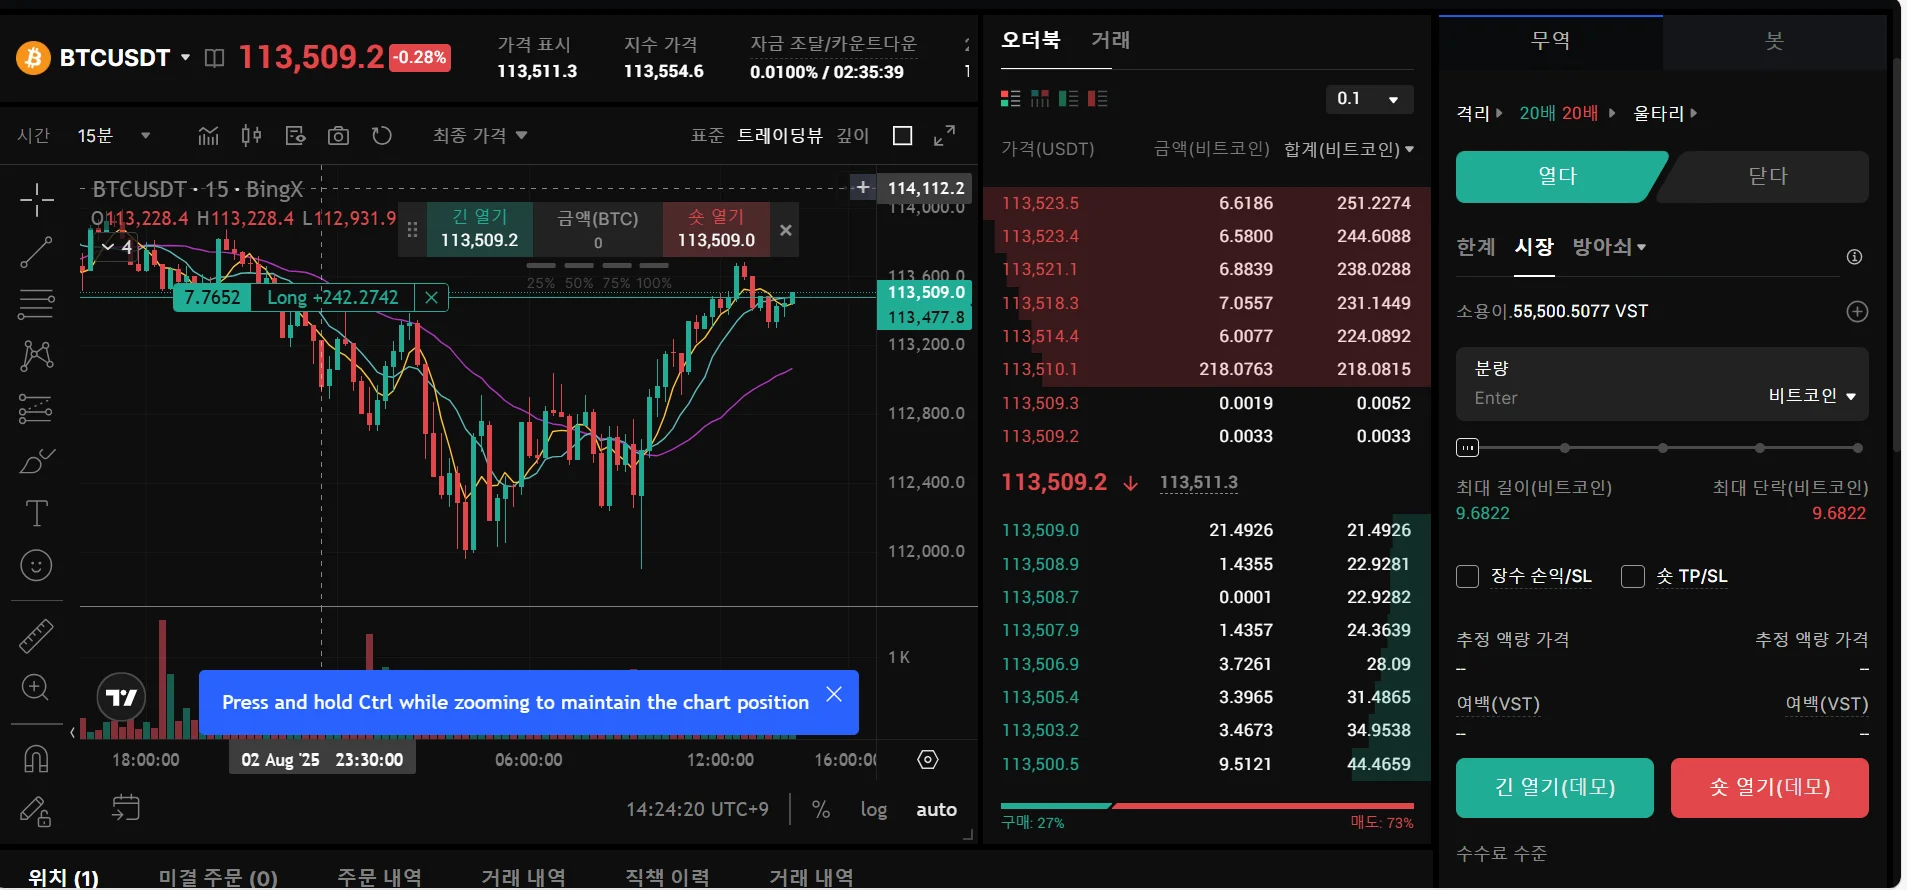The width and height of the screenshot is (1907, 890).
Task: Select the ruler measure tool
Action: pyautogui.click(x=36, y=636)
